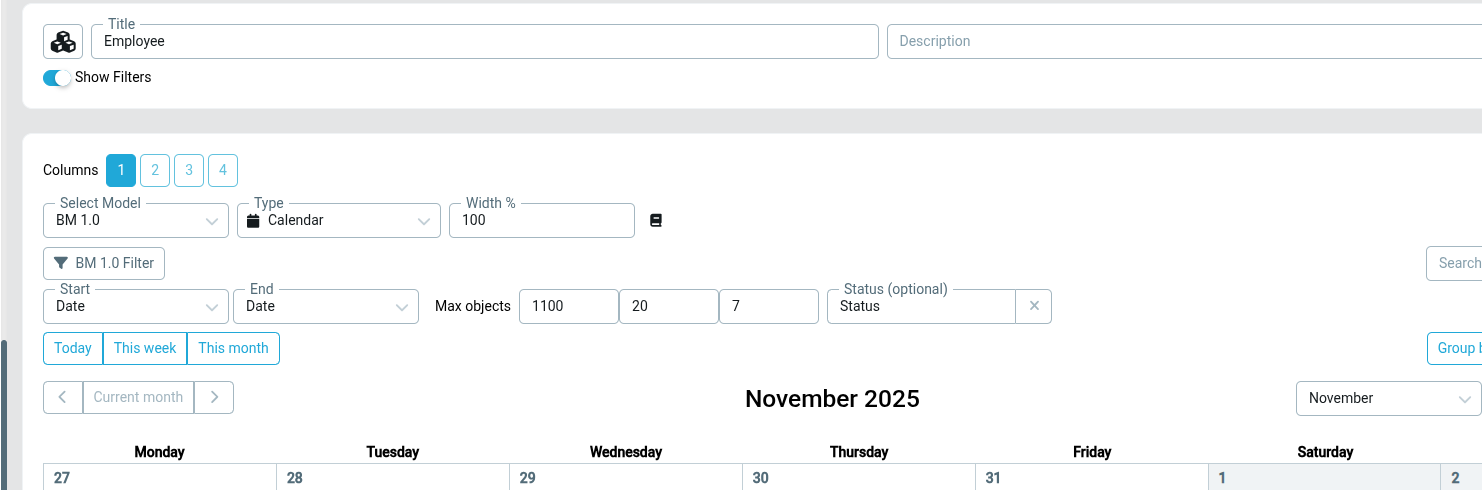This screenshot has height=490, width=1482.
Task: Click the Width % input field
Action: click(541, 220)
